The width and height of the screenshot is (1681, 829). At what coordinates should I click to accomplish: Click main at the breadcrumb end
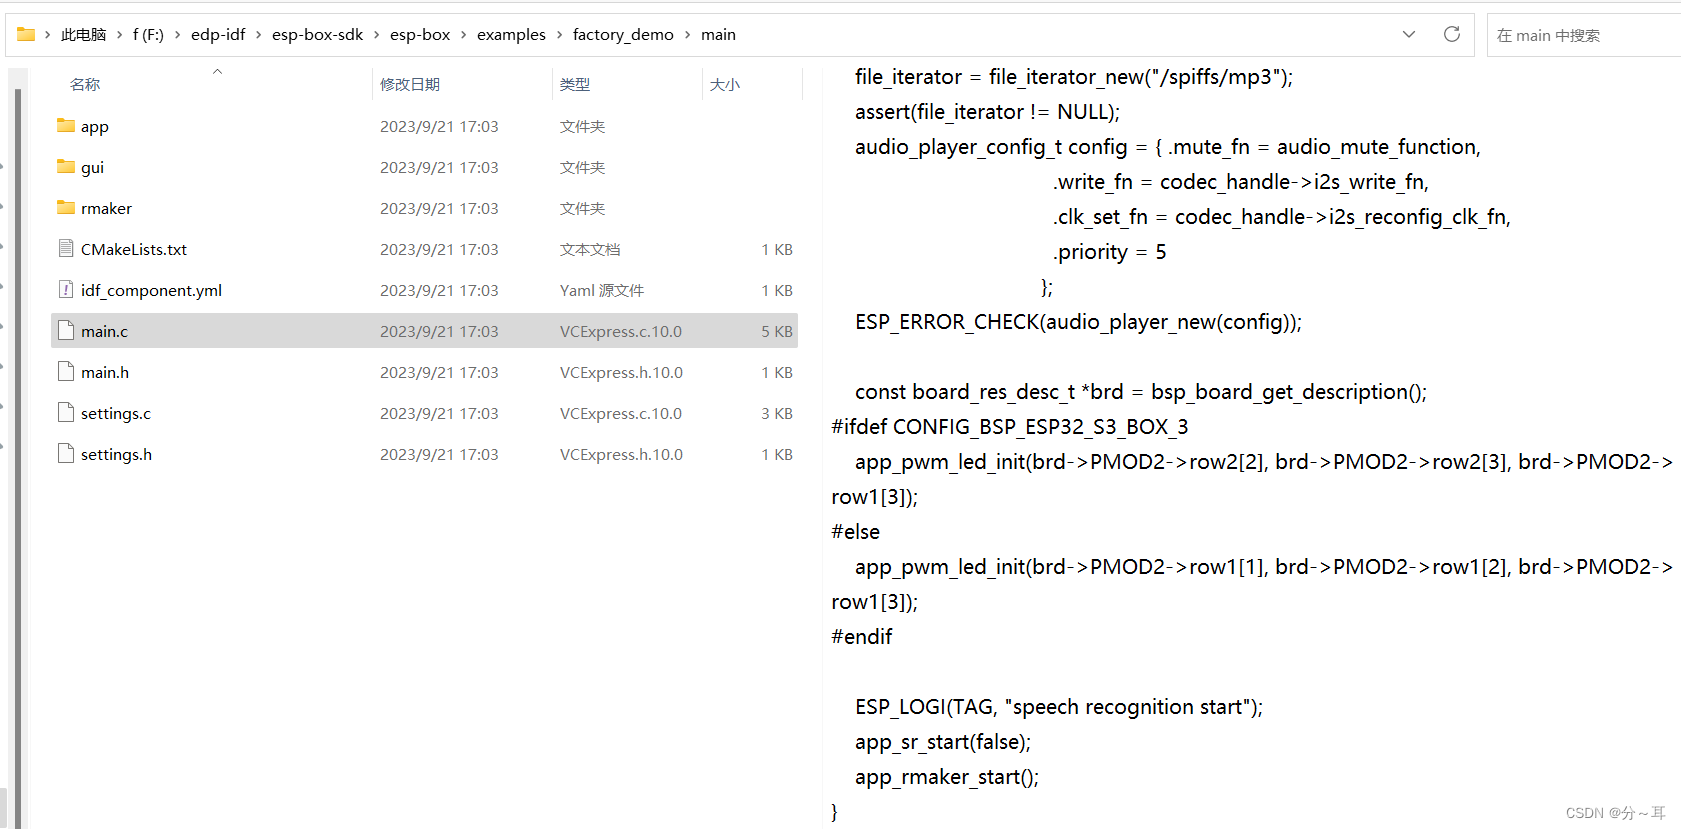(x=718, y=35)
